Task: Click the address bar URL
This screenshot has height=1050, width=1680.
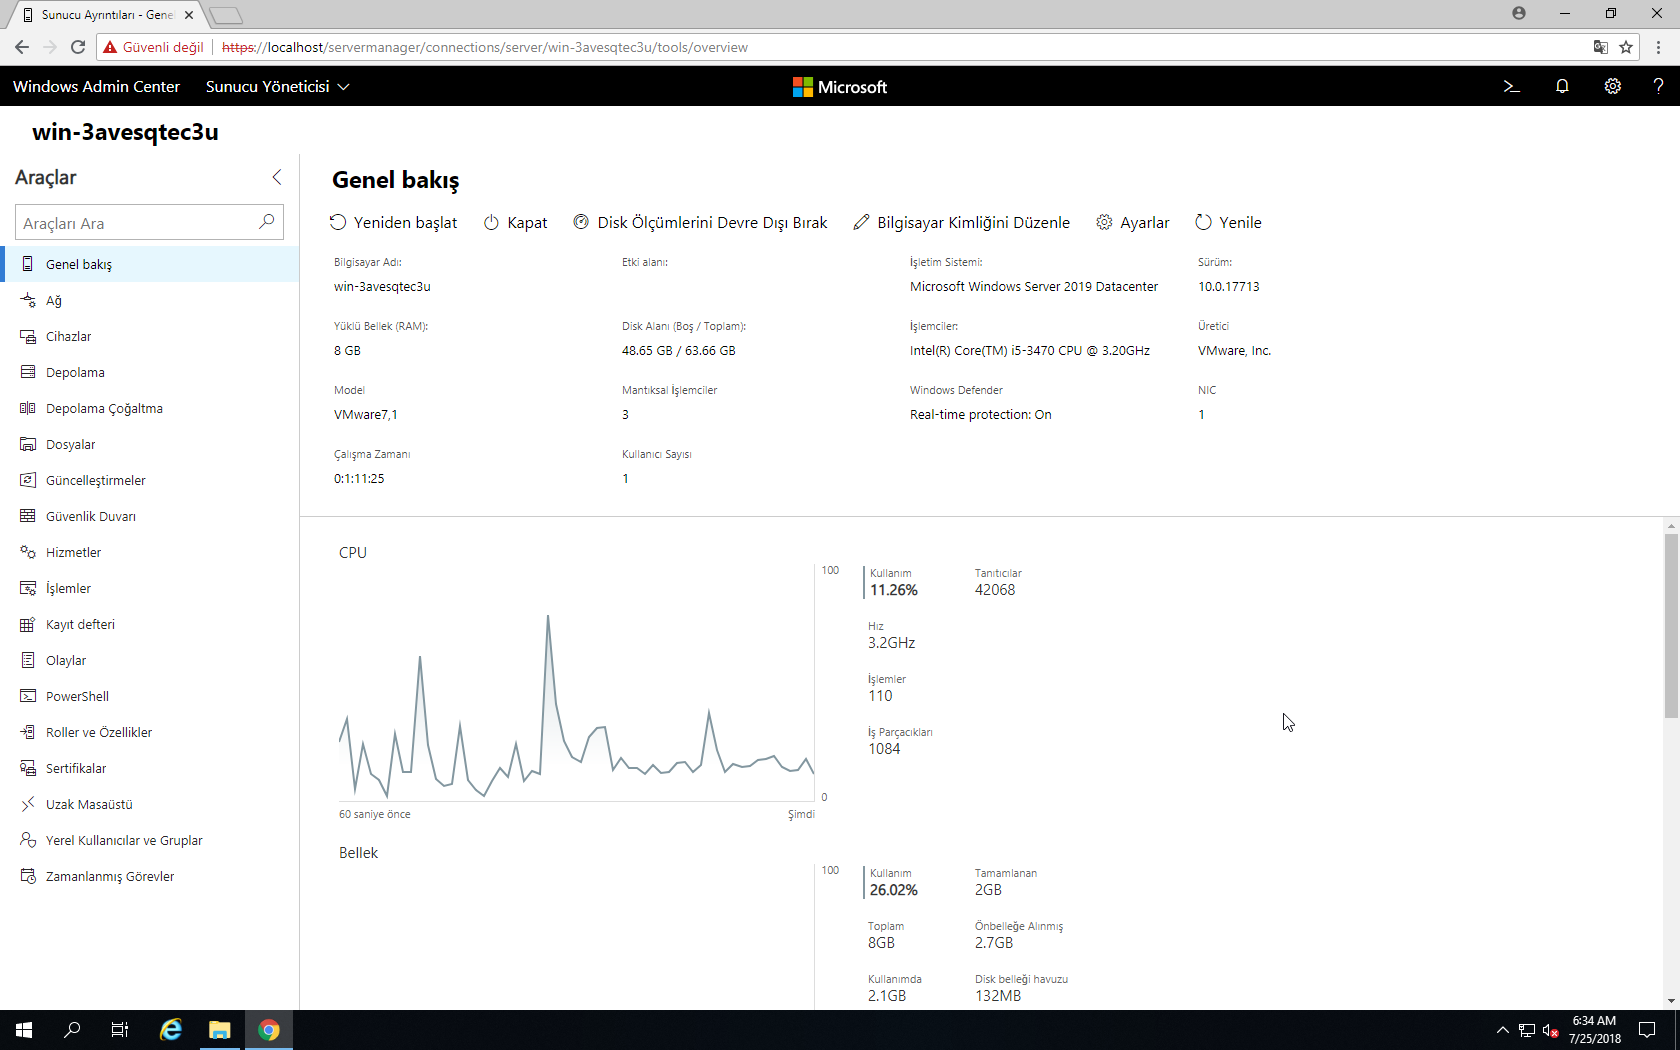Action: click(485, 47)
